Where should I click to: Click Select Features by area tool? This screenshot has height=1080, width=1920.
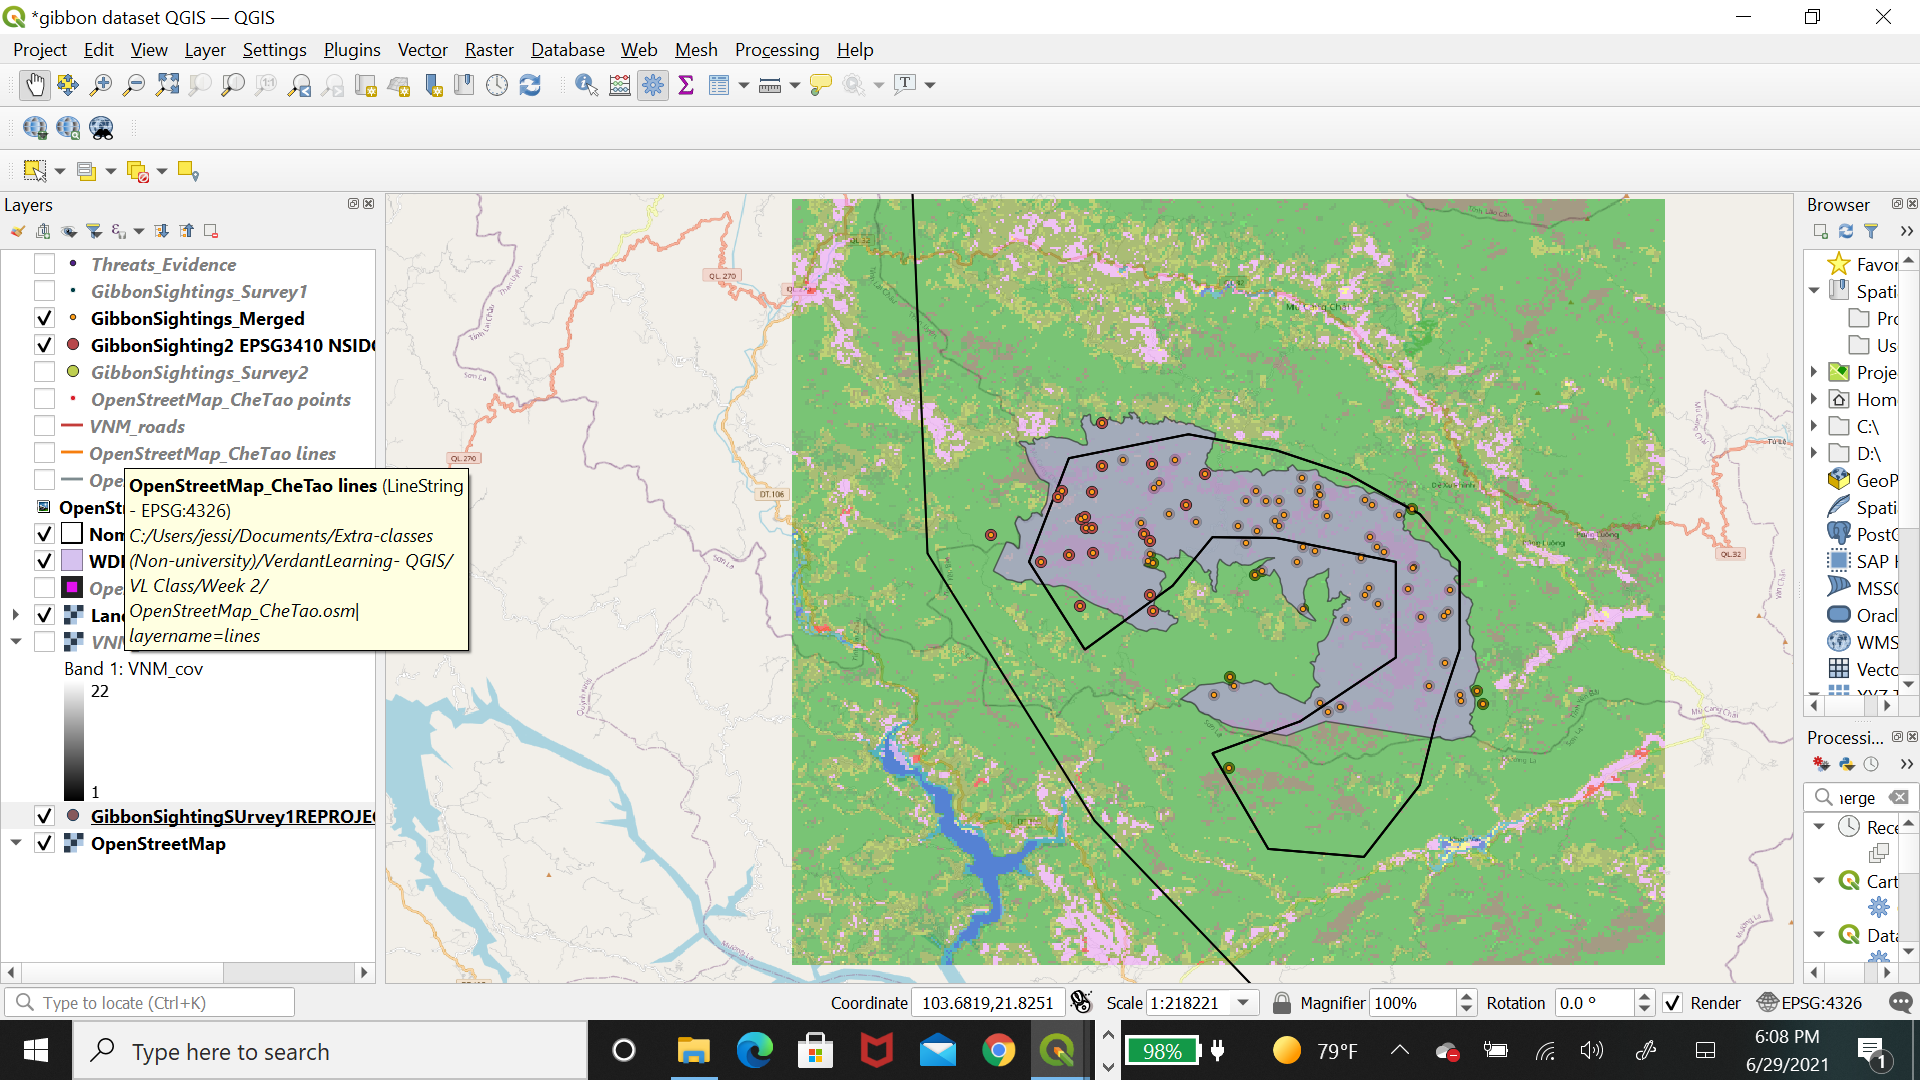[x=35, y=171]
